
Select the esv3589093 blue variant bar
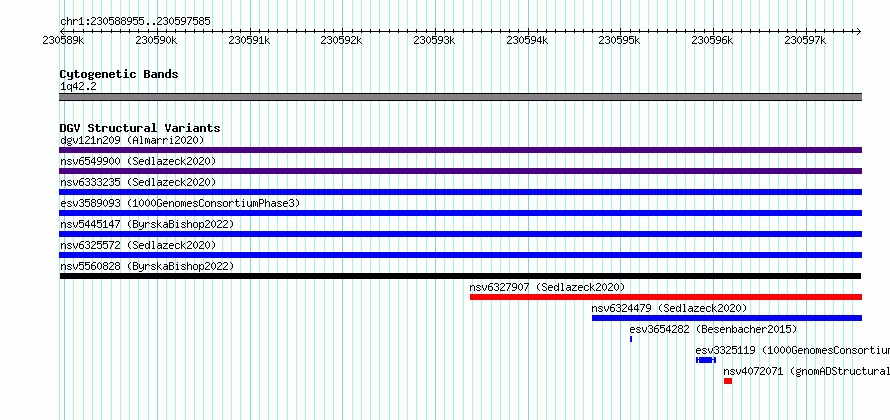pos(460,213)
